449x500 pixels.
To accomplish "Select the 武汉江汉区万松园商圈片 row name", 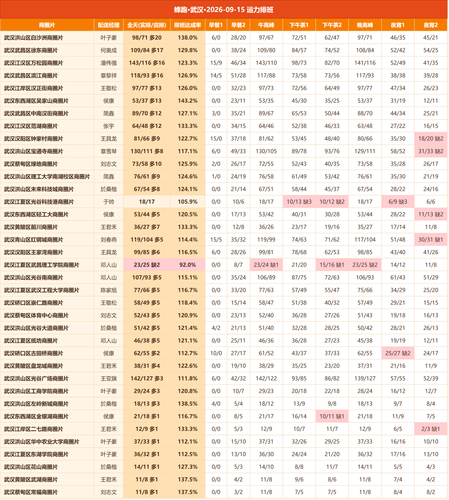I will click(x=33, y=63).
